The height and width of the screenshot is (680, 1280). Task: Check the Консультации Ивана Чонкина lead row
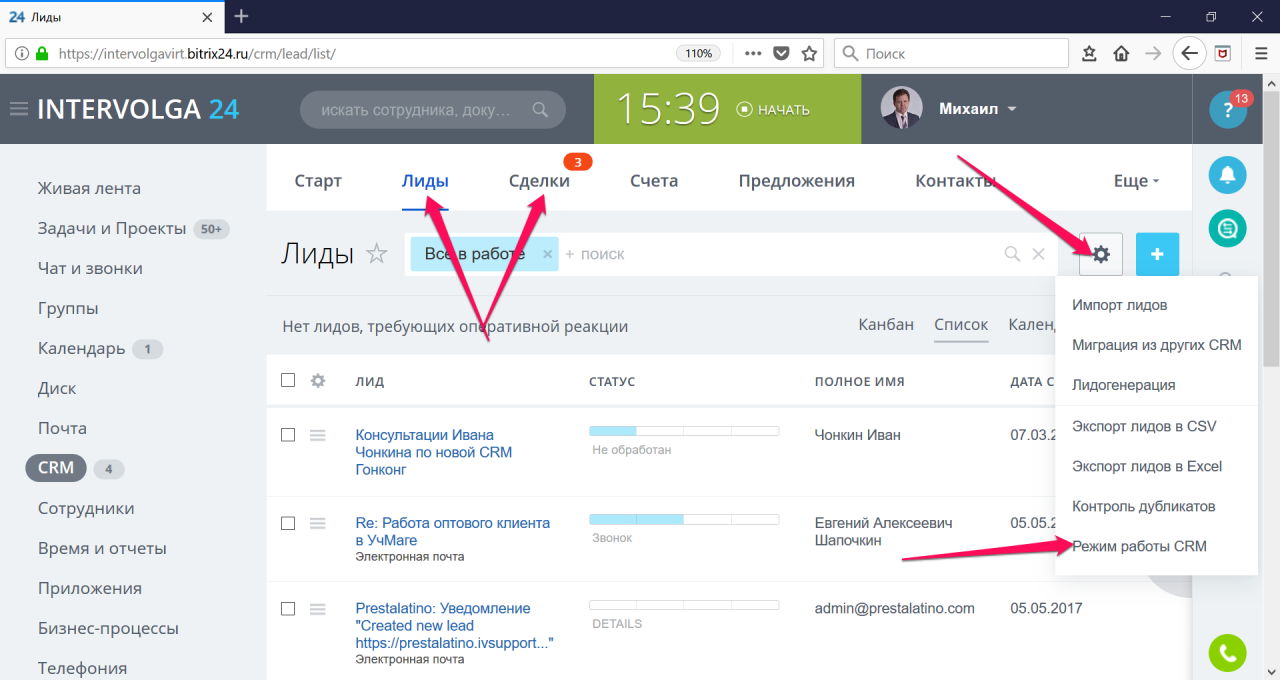[288, 435]
